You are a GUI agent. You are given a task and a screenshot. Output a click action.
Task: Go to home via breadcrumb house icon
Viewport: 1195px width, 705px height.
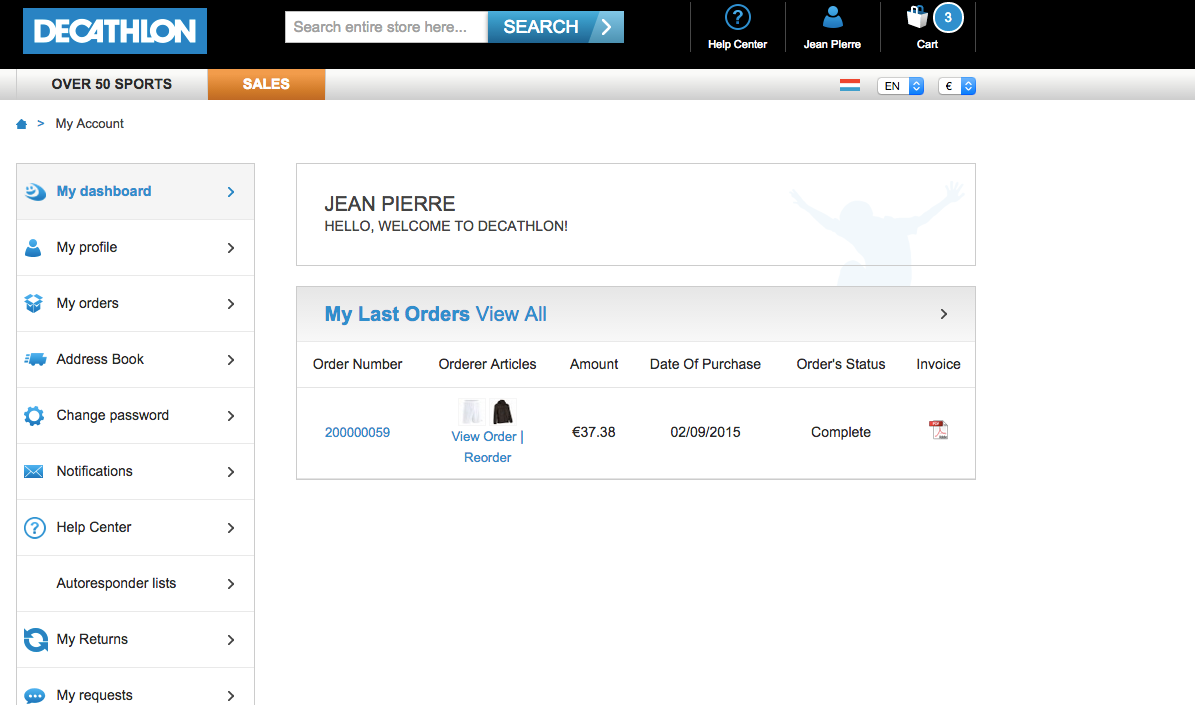(21, 123)
